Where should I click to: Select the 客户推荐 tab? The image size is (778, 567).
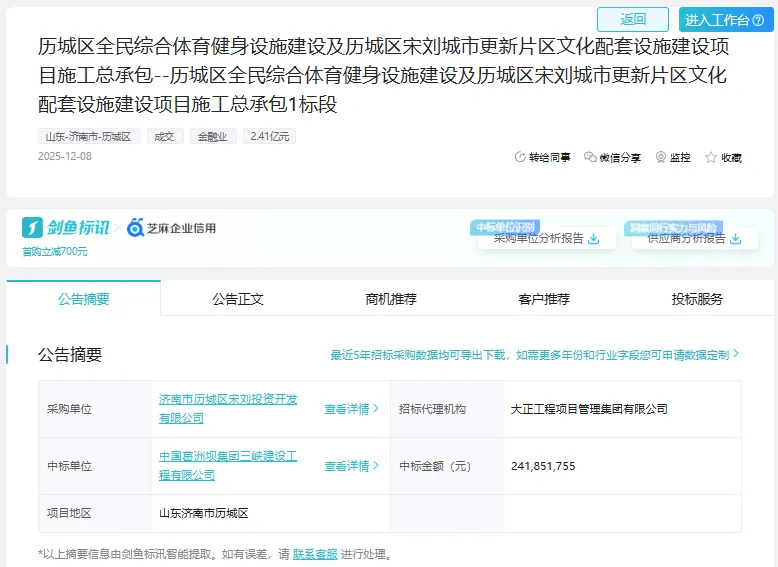544,299
